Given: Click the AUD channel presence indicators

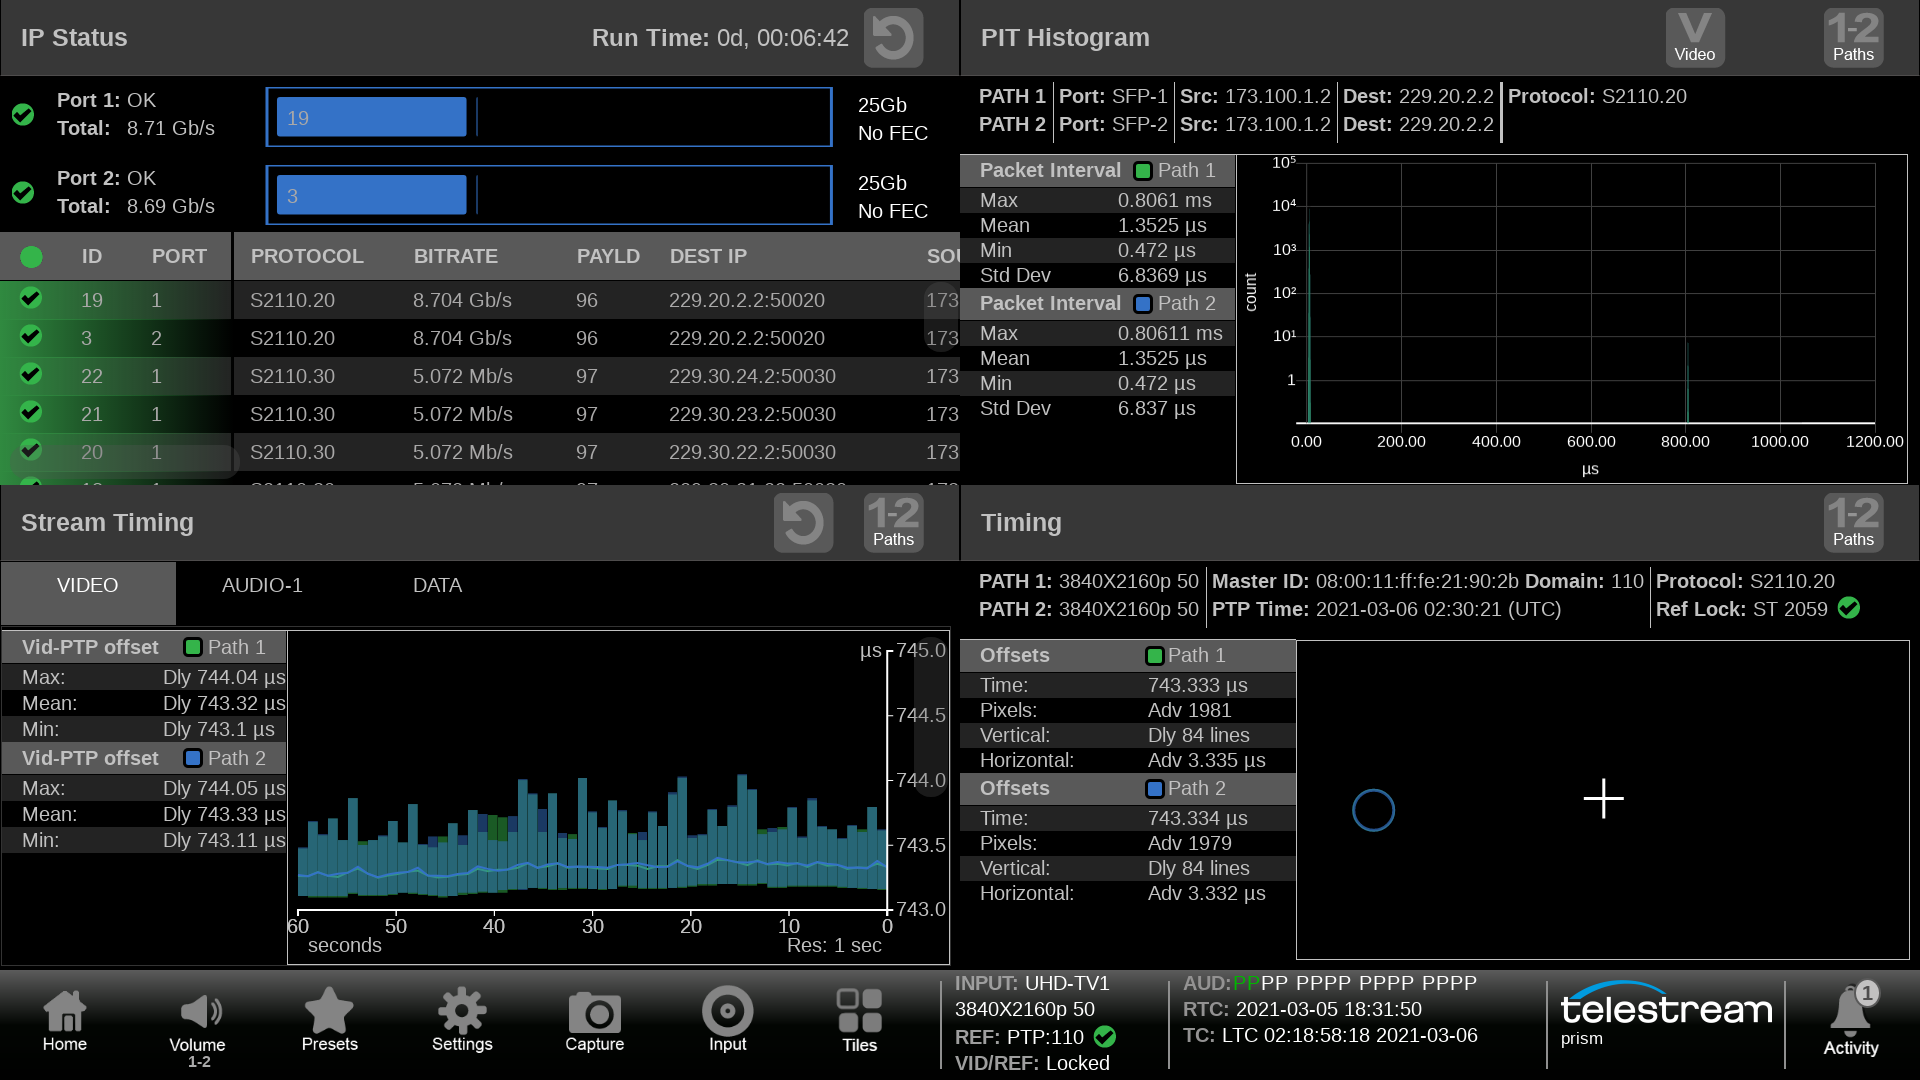Looking at the screenshot, I should (1355, 983).
